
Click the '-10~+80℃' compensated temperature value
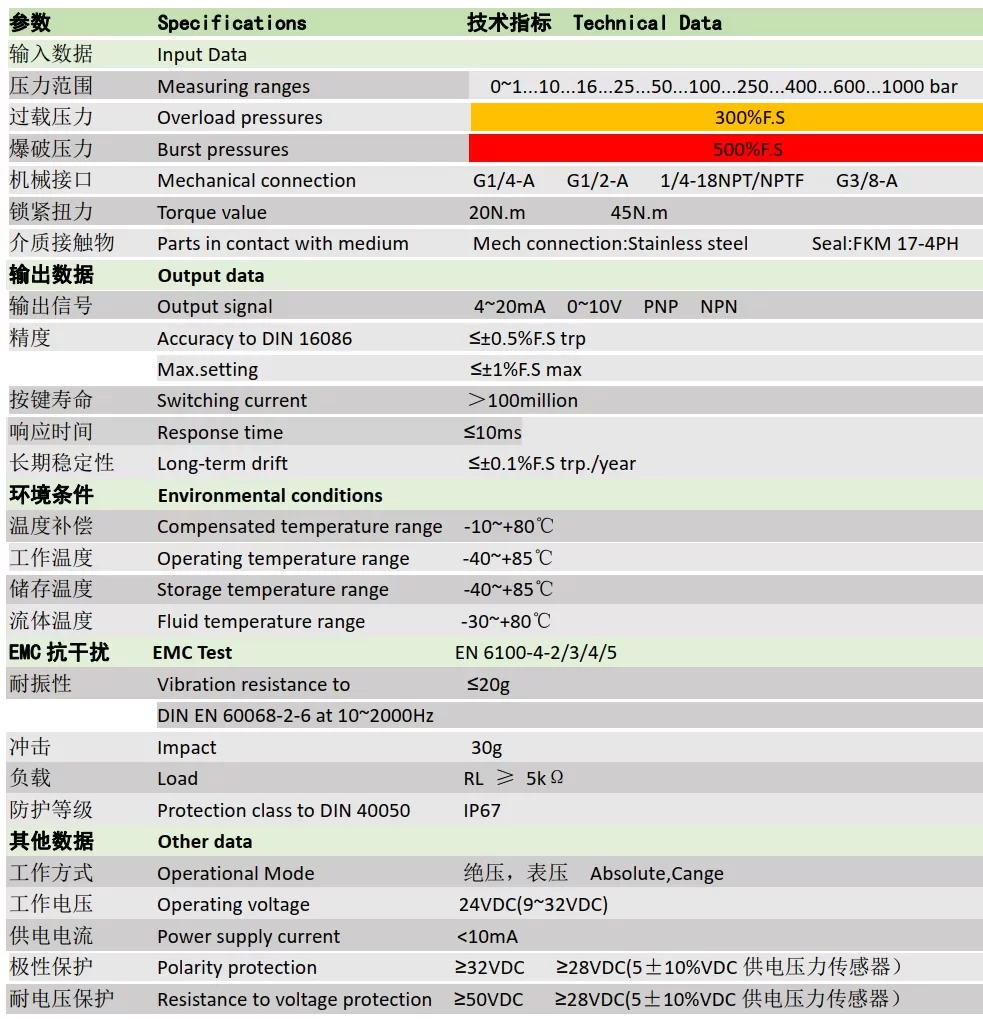tap(508, 526)
